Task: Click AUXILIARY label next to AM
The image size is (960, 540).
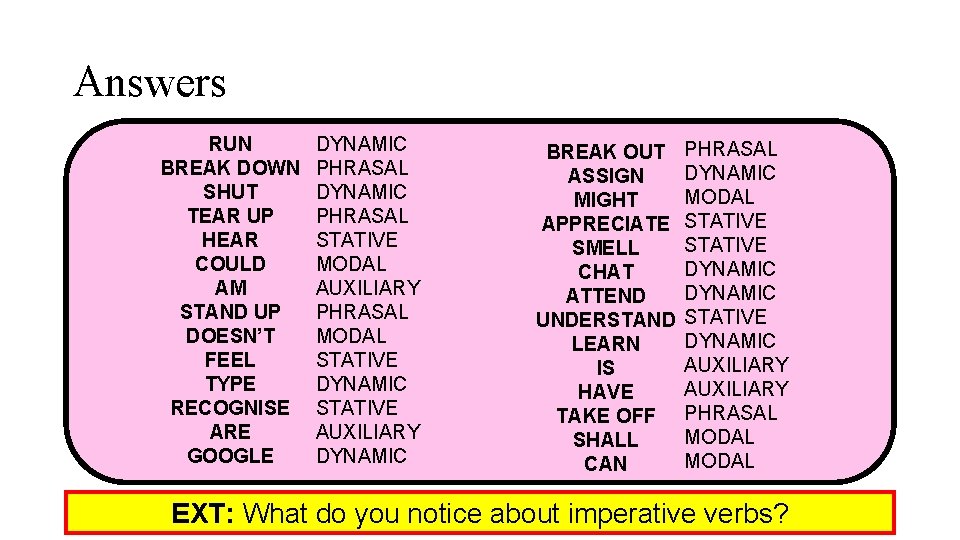Action: [368, 288]
